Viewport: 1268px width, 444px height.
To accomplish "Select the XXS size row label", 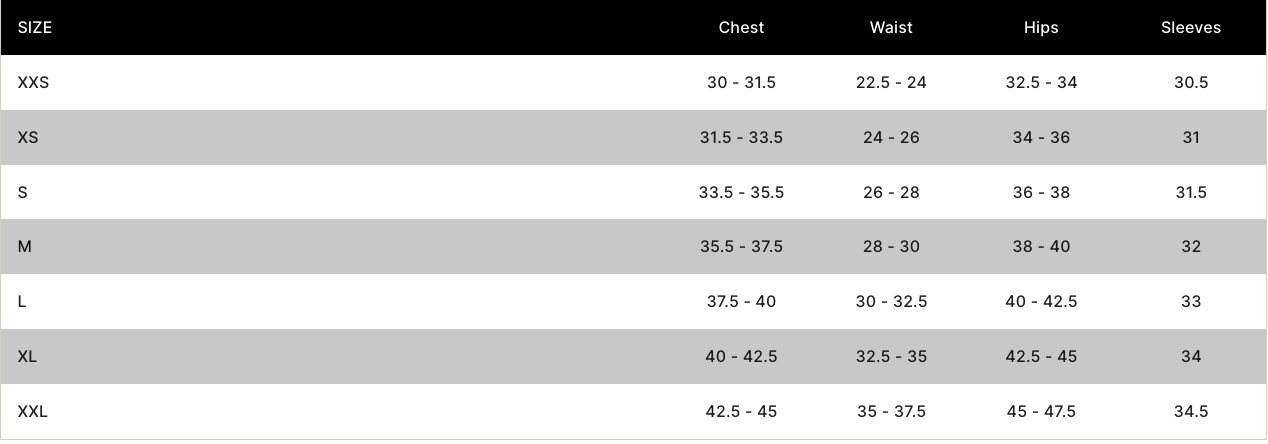I will coord(33,83).
